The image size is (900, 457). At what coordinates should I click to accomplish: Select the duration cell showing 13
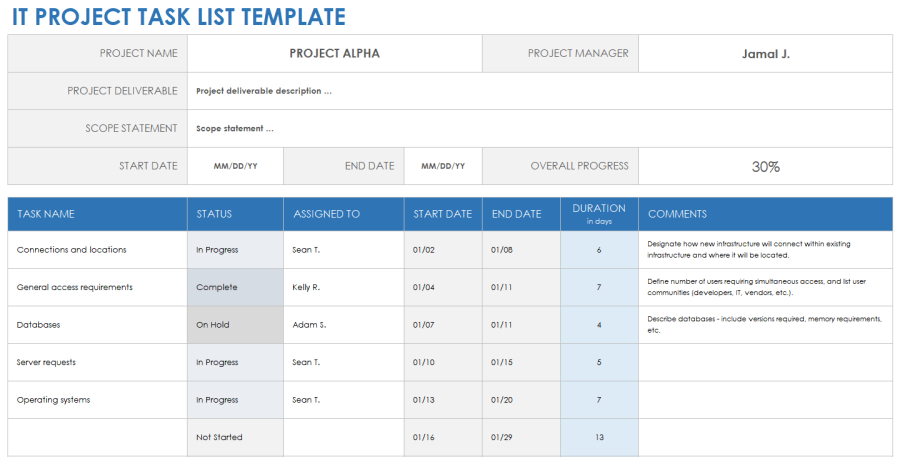coord(599,437)
